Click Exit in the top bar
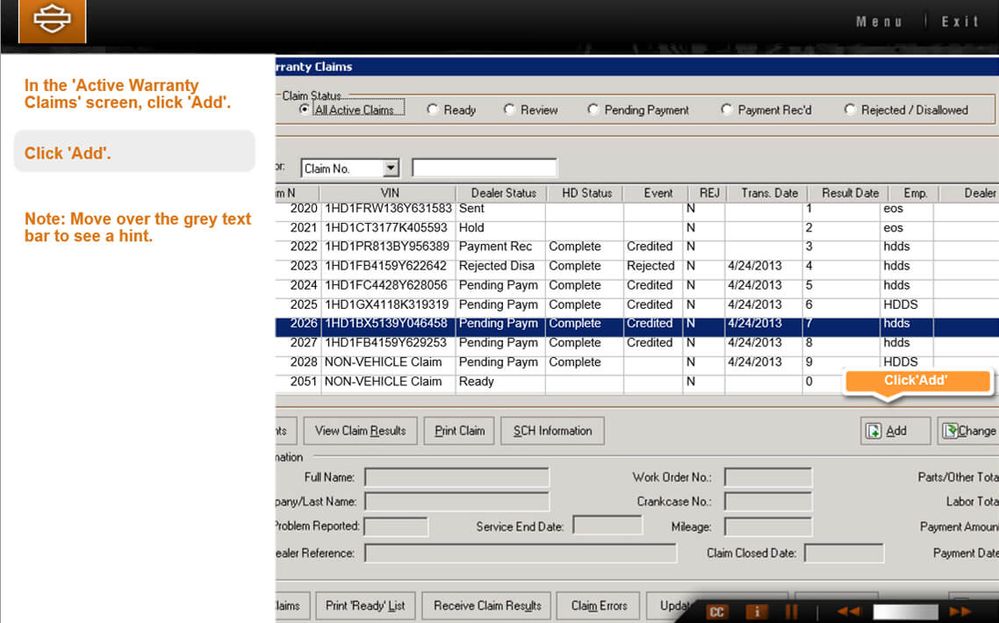 click(x=959, y=22)
